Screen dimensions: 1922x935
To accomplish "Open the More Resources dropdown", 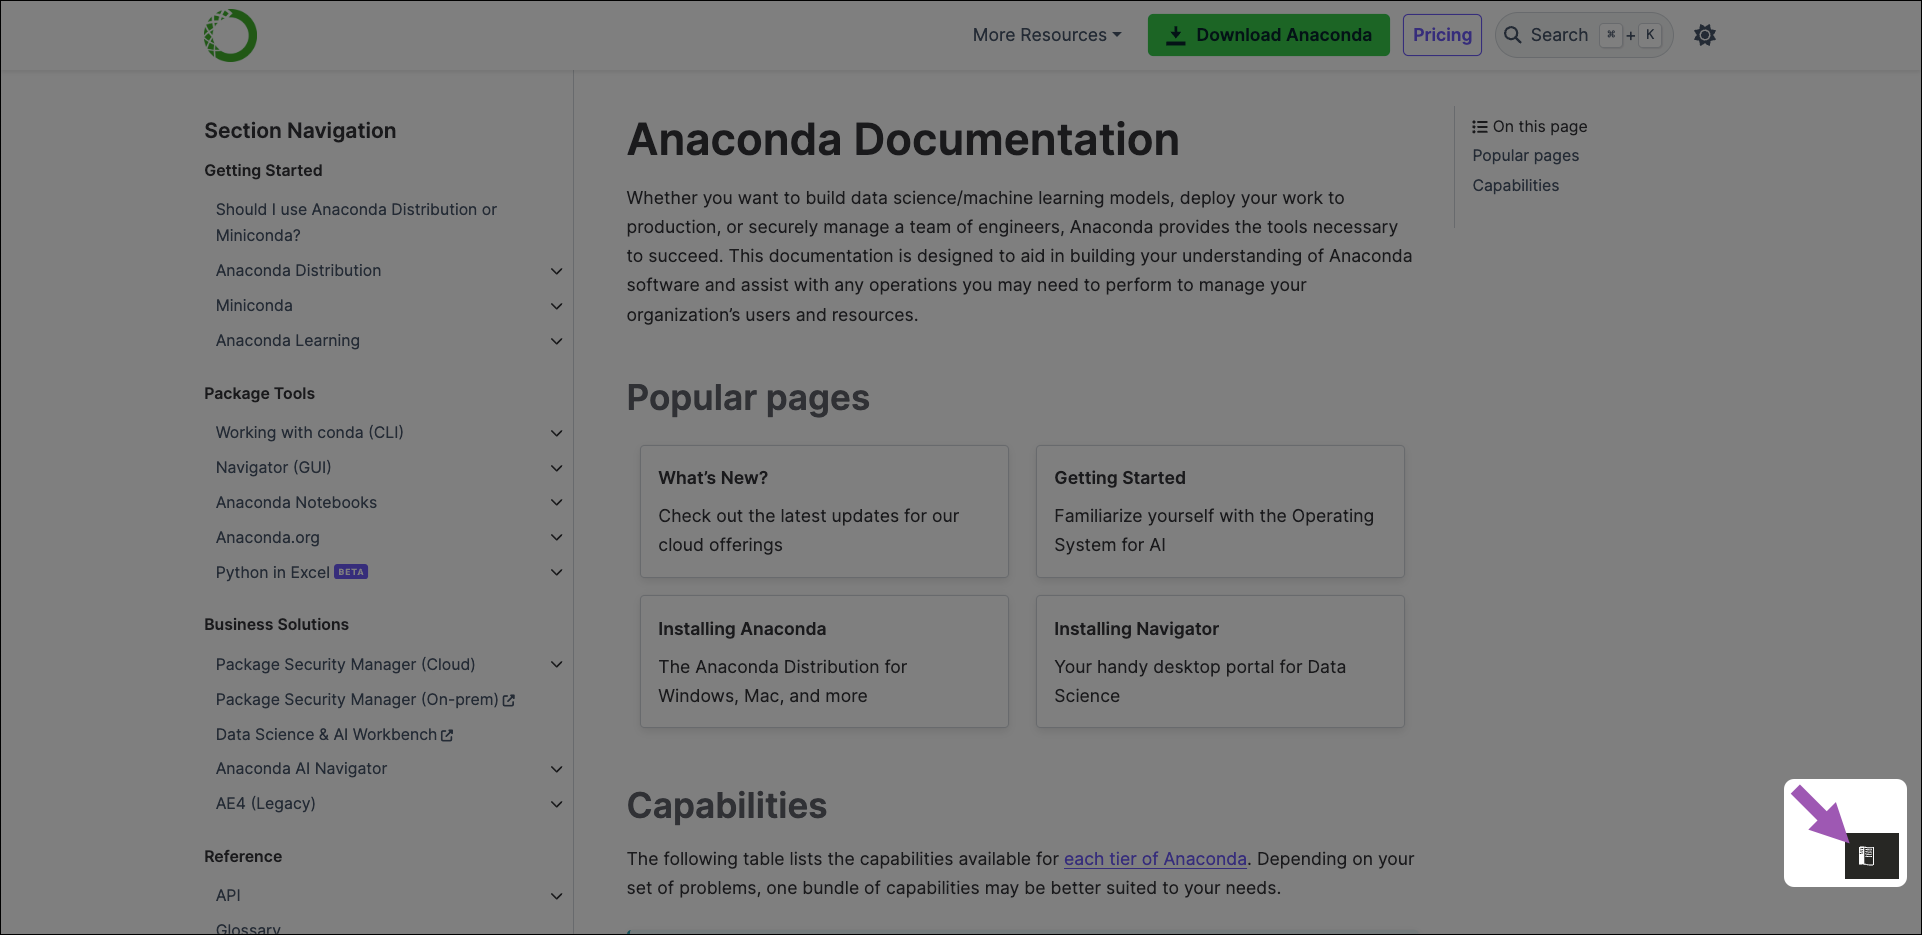I will click(x=1047, y=35).
